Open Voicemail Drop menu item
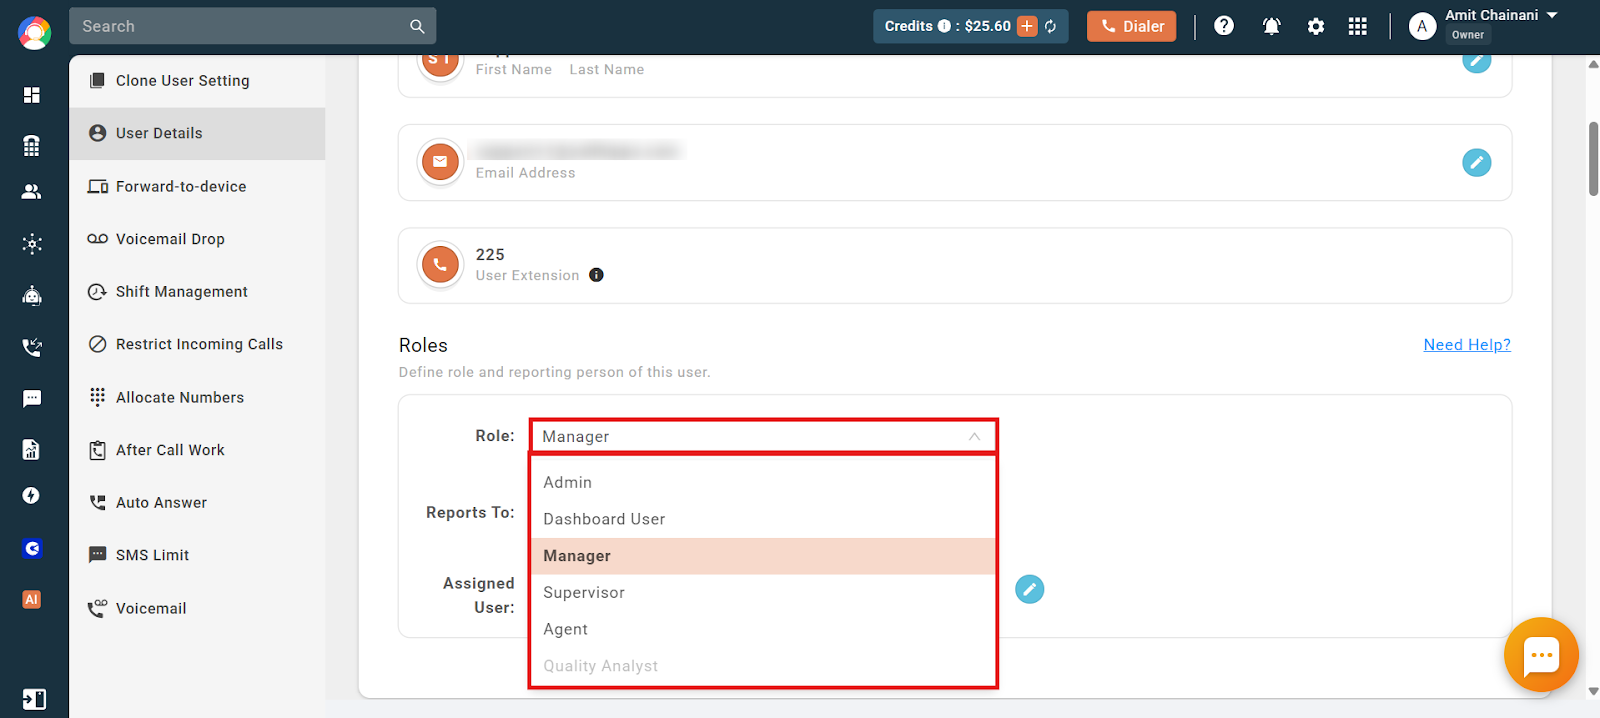 click(x=197, y=239)
